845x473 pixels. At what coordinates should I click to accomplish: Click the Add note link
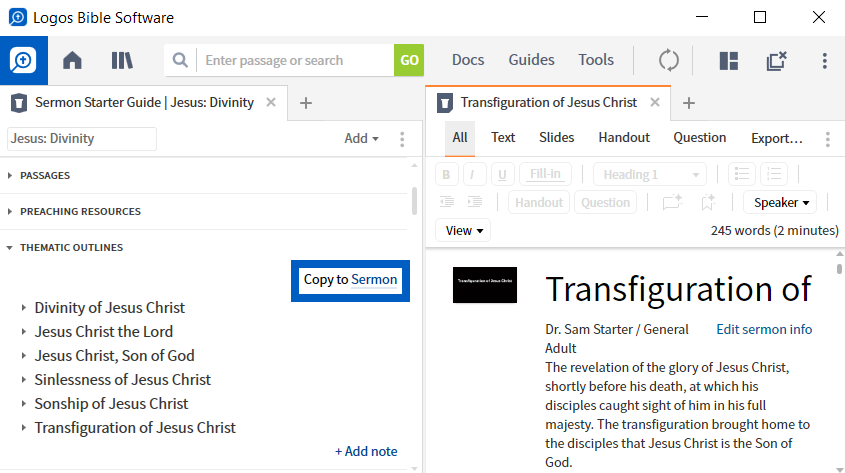click(366, 451)
